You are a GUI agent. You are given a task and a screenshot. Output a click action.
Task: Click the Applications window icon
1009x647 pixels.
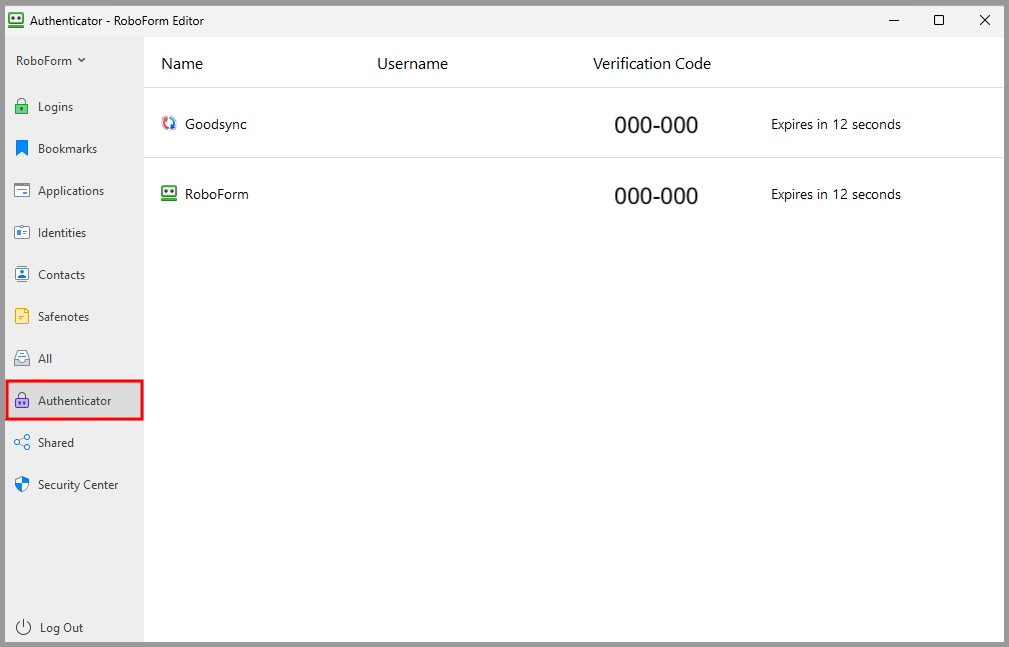[x=22, y=190]
